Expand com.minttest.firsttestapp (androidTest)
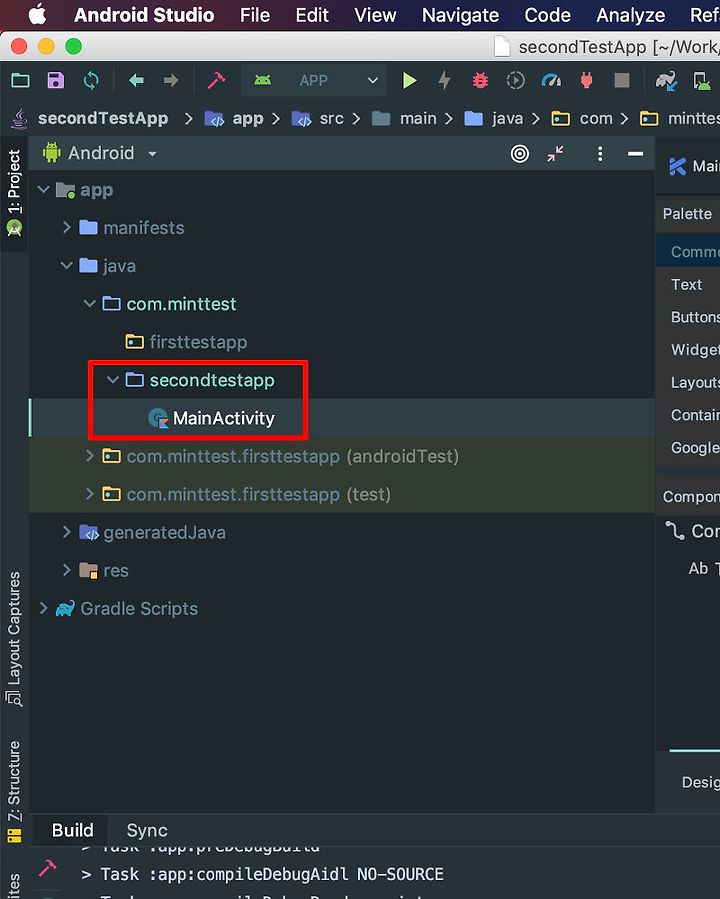720x899 pixels. click(89, 456)
